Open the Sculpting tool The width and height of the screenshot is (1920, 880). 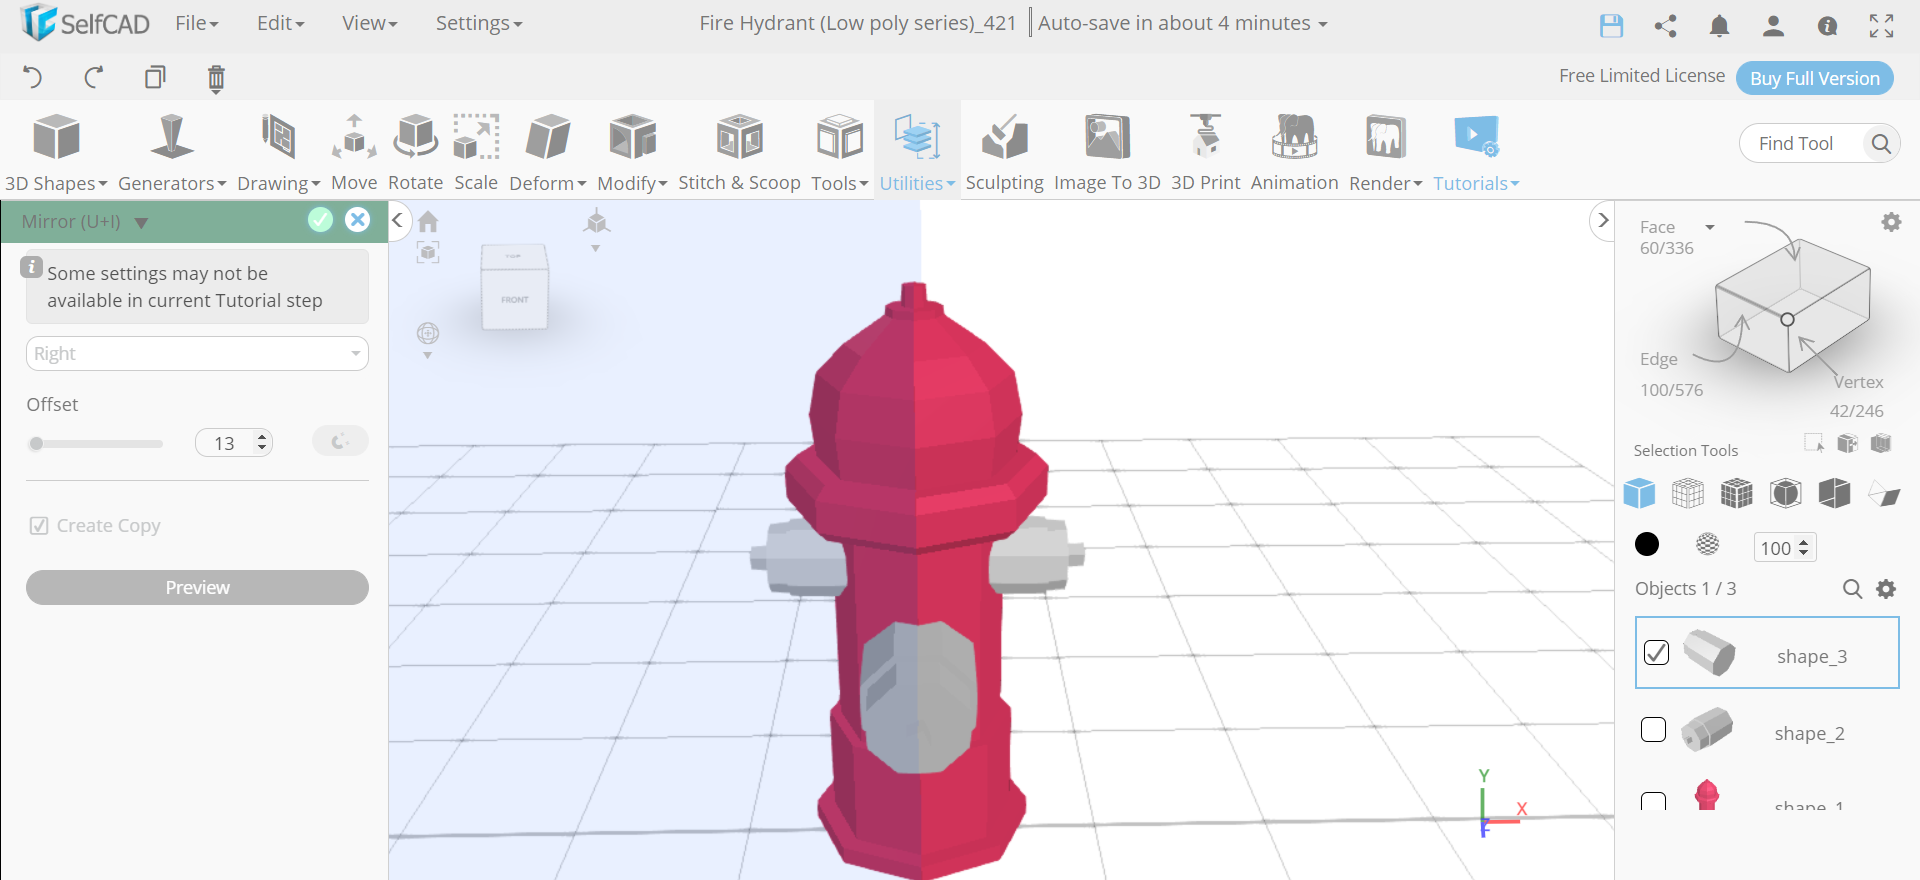coord(1004,152)
